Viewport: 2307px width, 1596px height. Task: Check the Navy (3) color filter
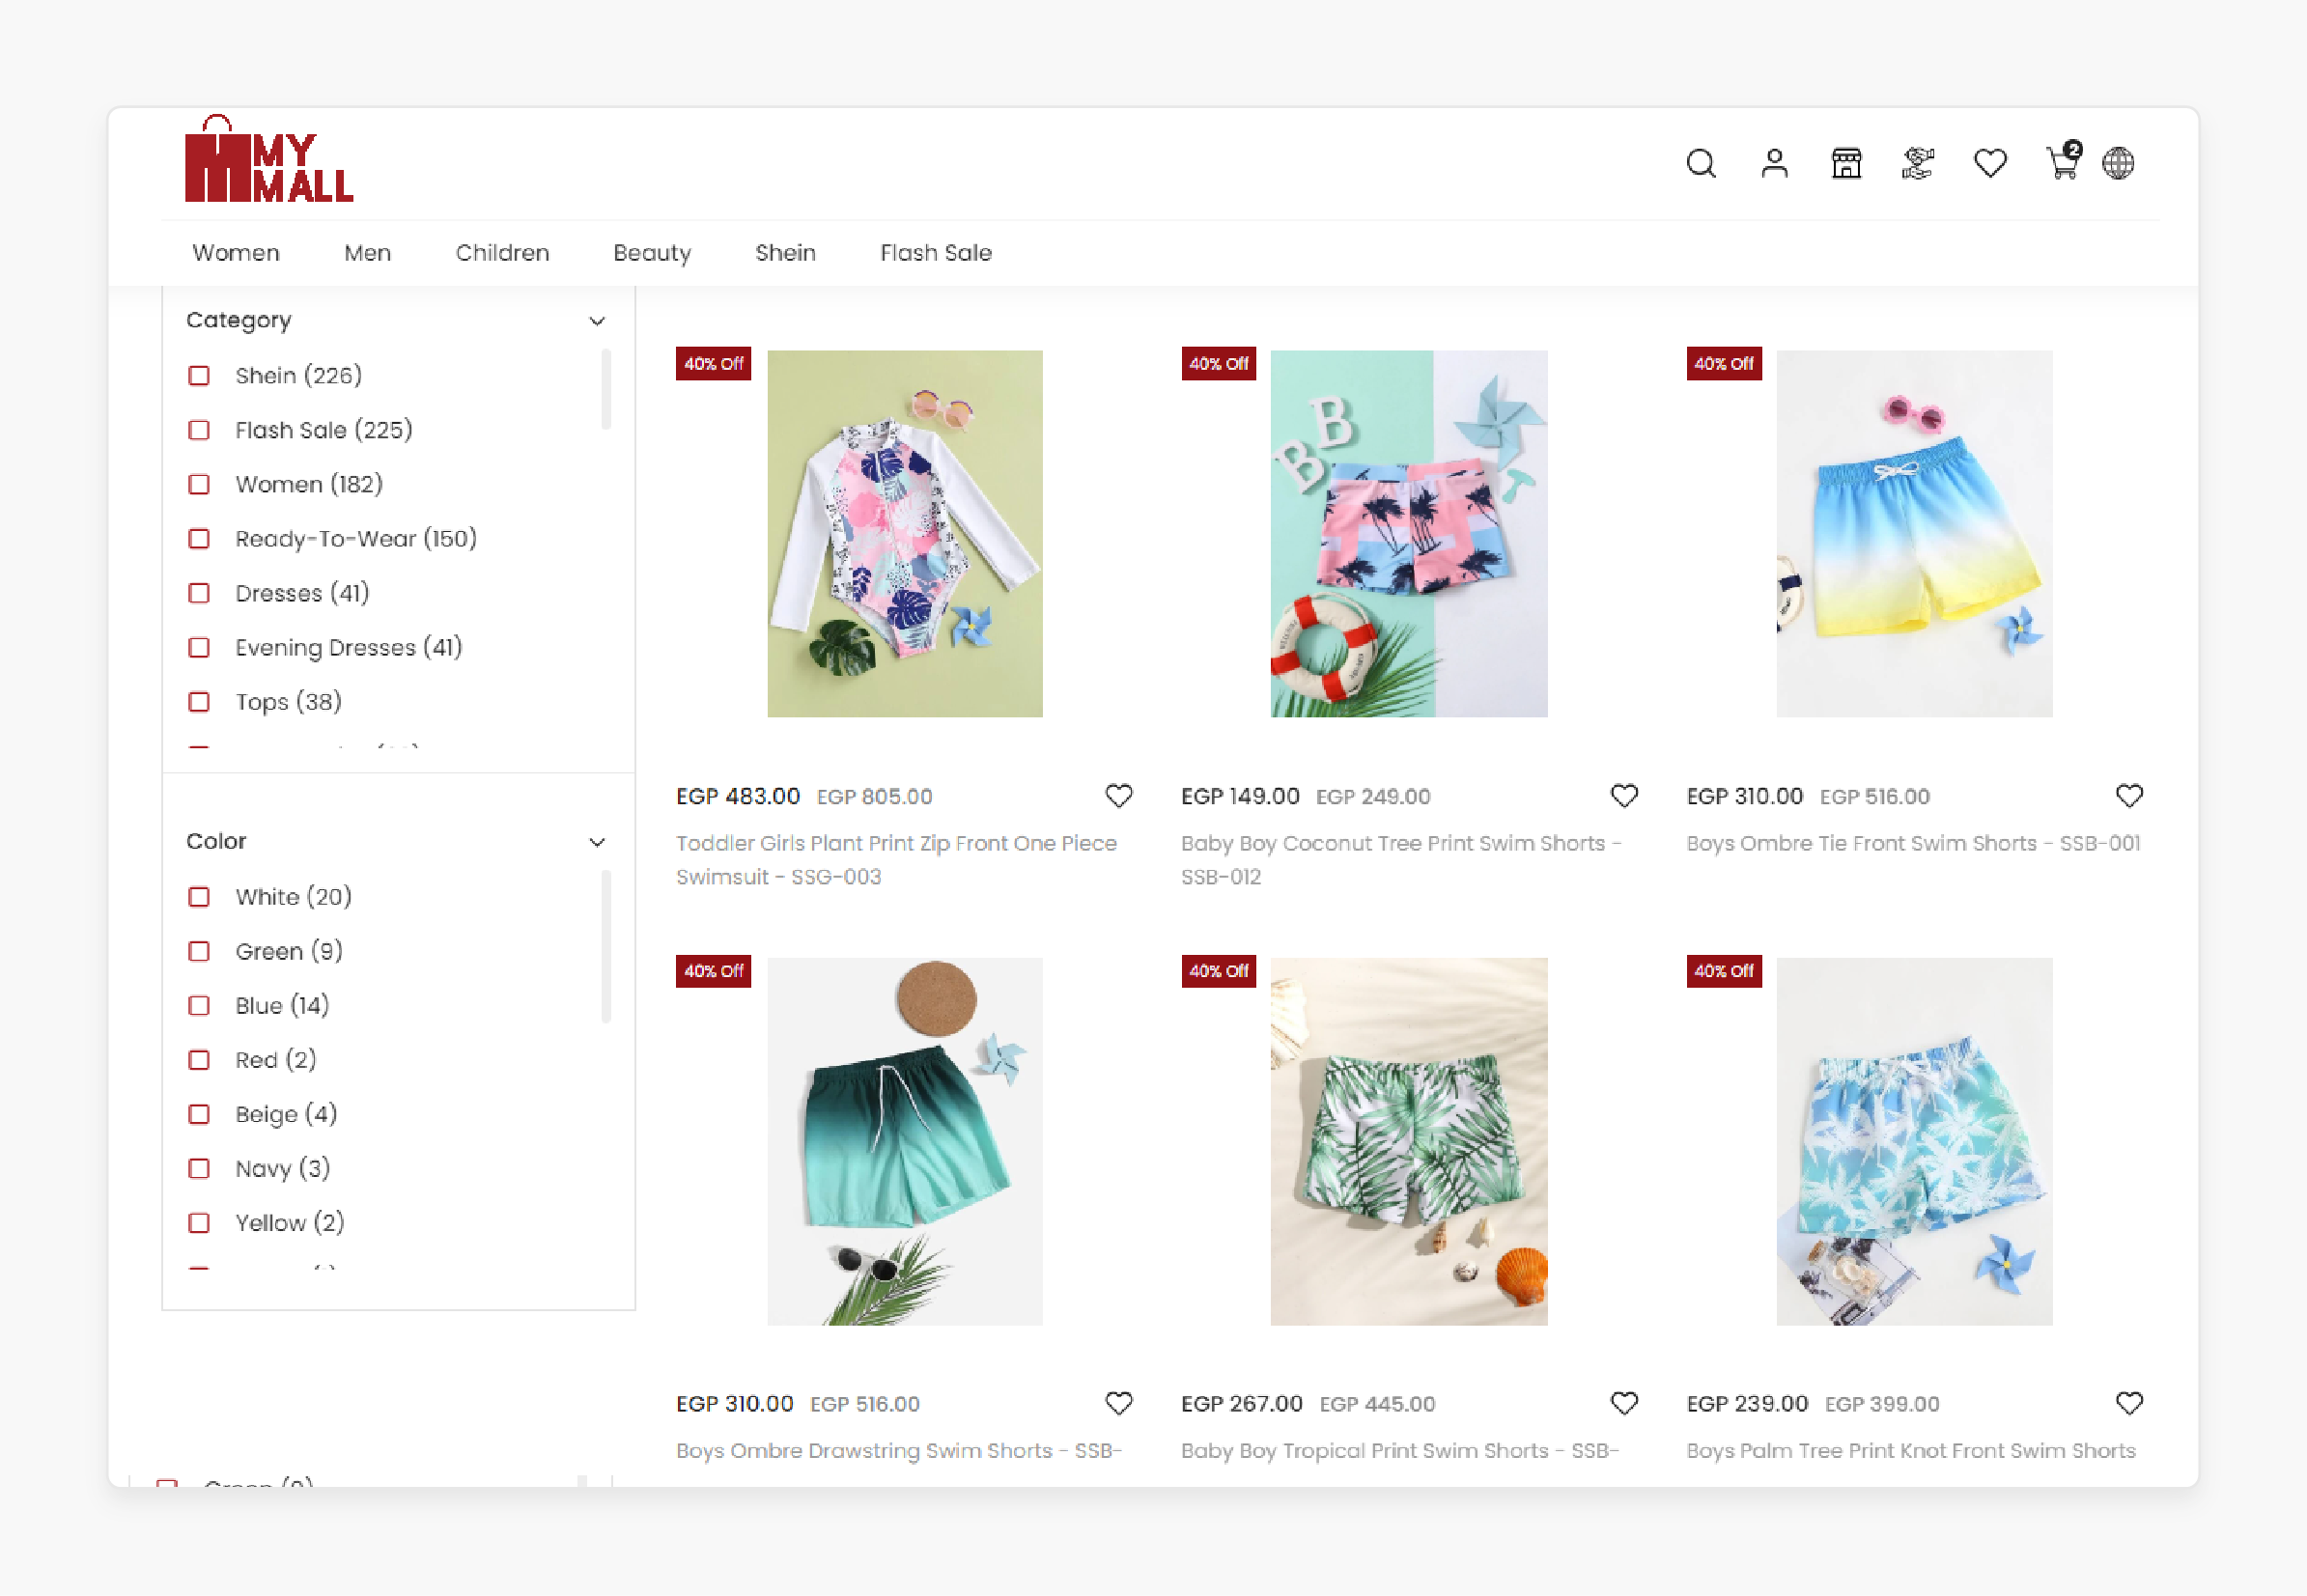(199, 1169)
